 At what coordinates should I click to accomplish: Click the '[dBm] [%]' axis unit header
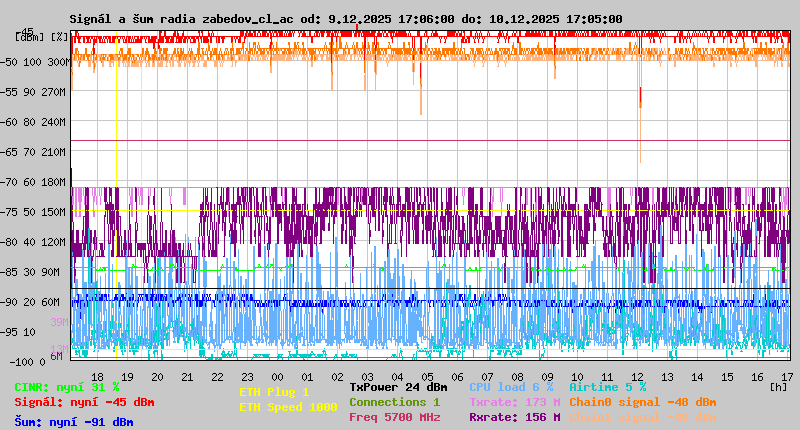(x=43, y=37)
